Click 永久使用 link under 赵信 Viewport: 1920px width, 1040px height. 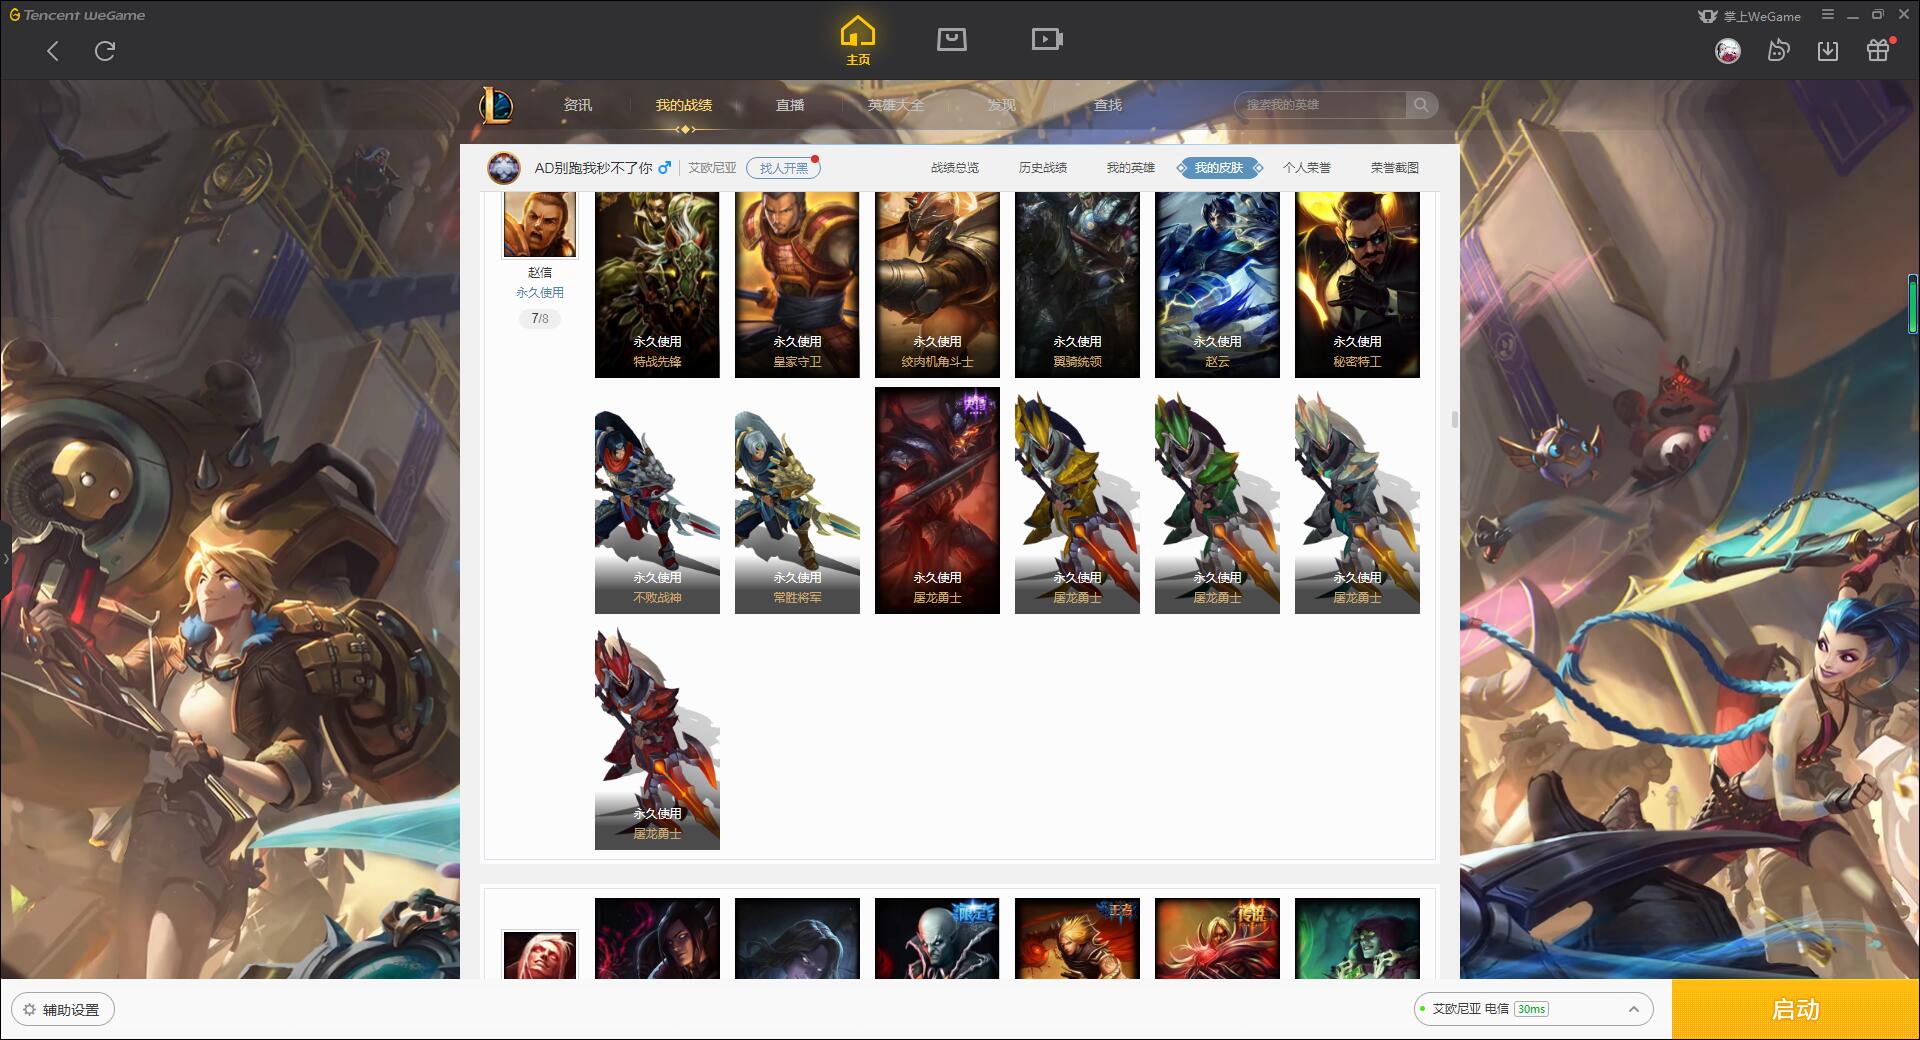(540, 293)
